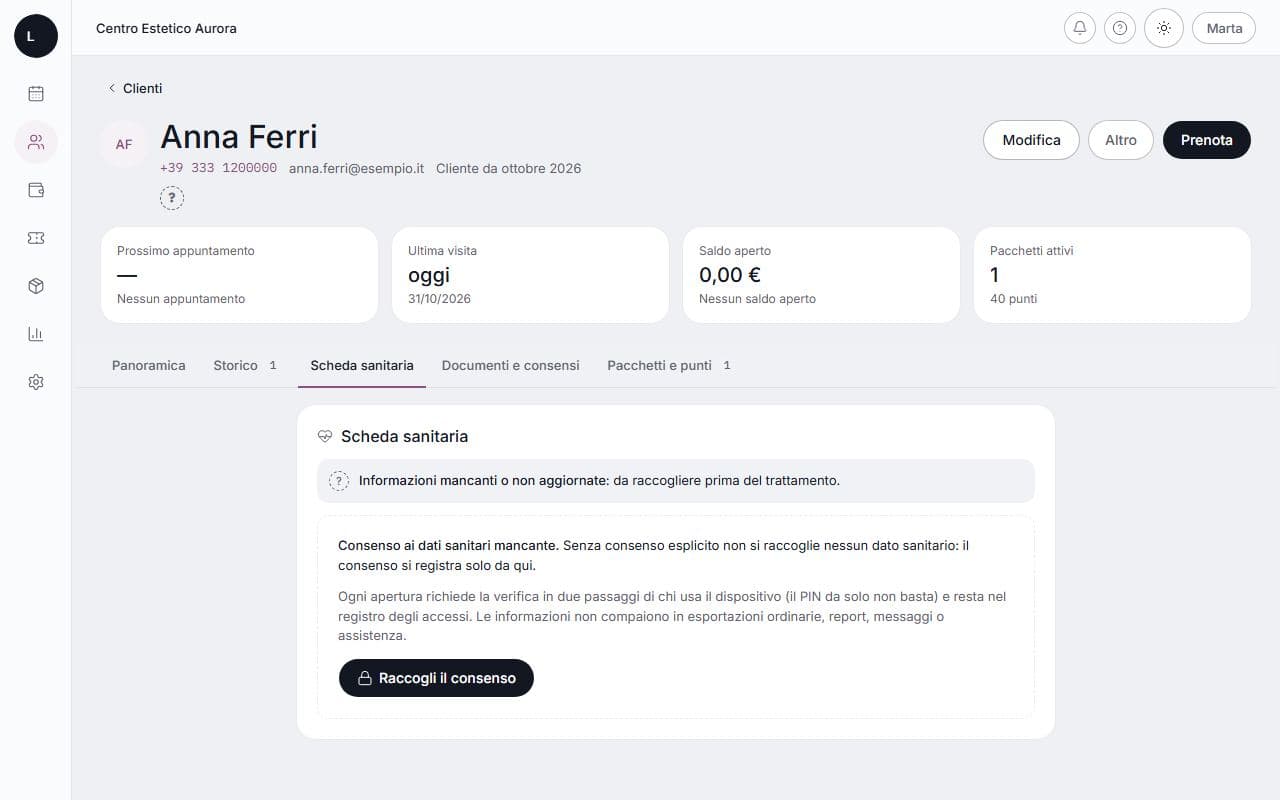Click the email anna.ferri@esempio.it
1280x800 pixels.
point(357,168)
